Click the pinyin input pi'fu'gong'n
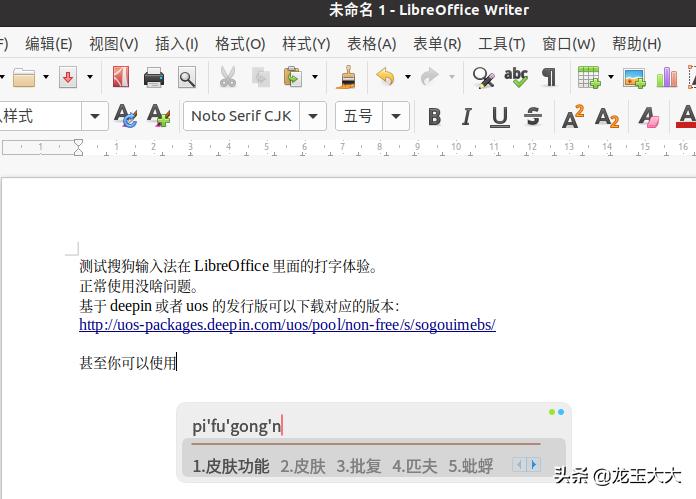696x499 pixels. pos(237,426)
